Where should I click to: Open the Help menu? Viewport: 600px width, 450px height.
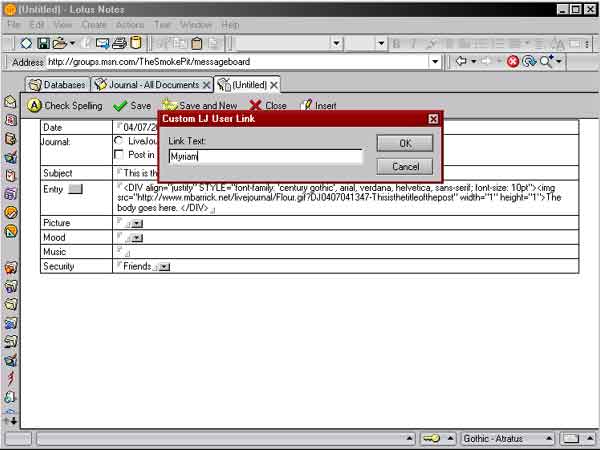230,25
